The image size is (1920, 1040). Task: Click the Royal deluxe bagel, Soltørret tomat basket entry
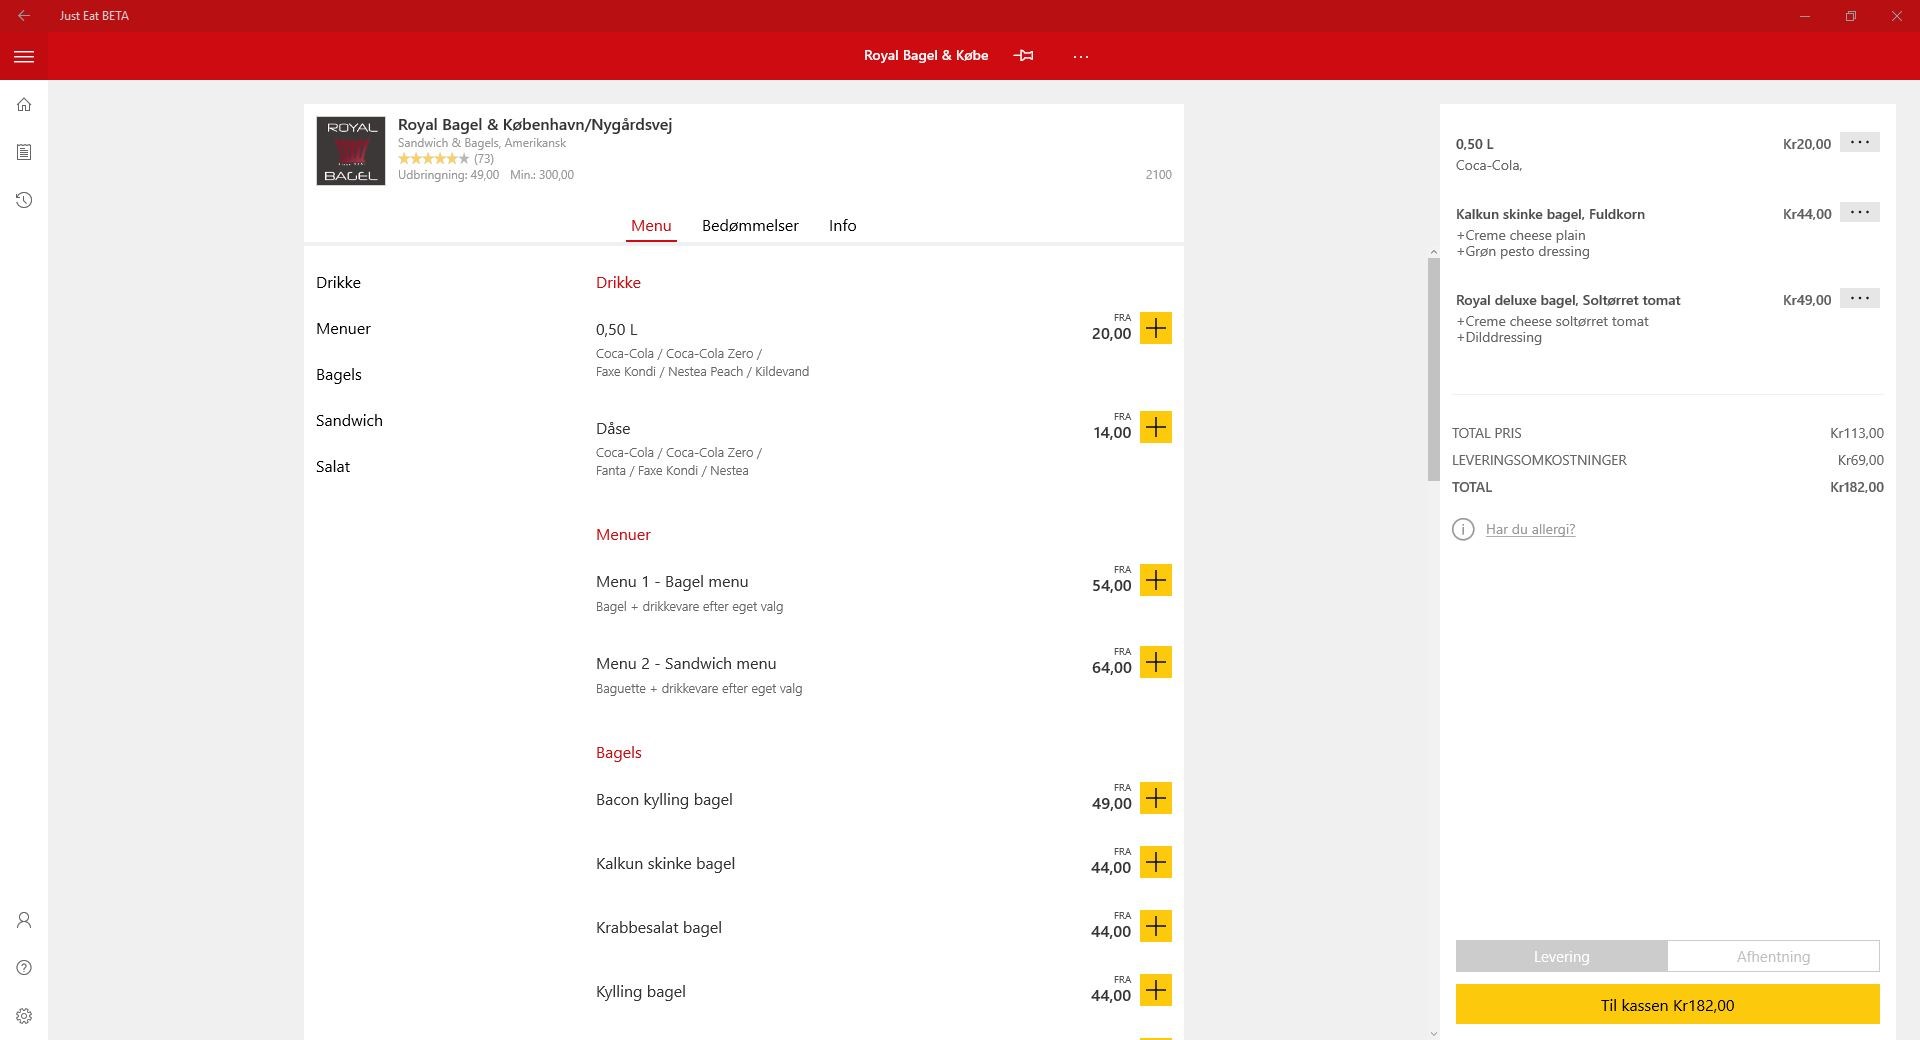[x=1568, y=300]
